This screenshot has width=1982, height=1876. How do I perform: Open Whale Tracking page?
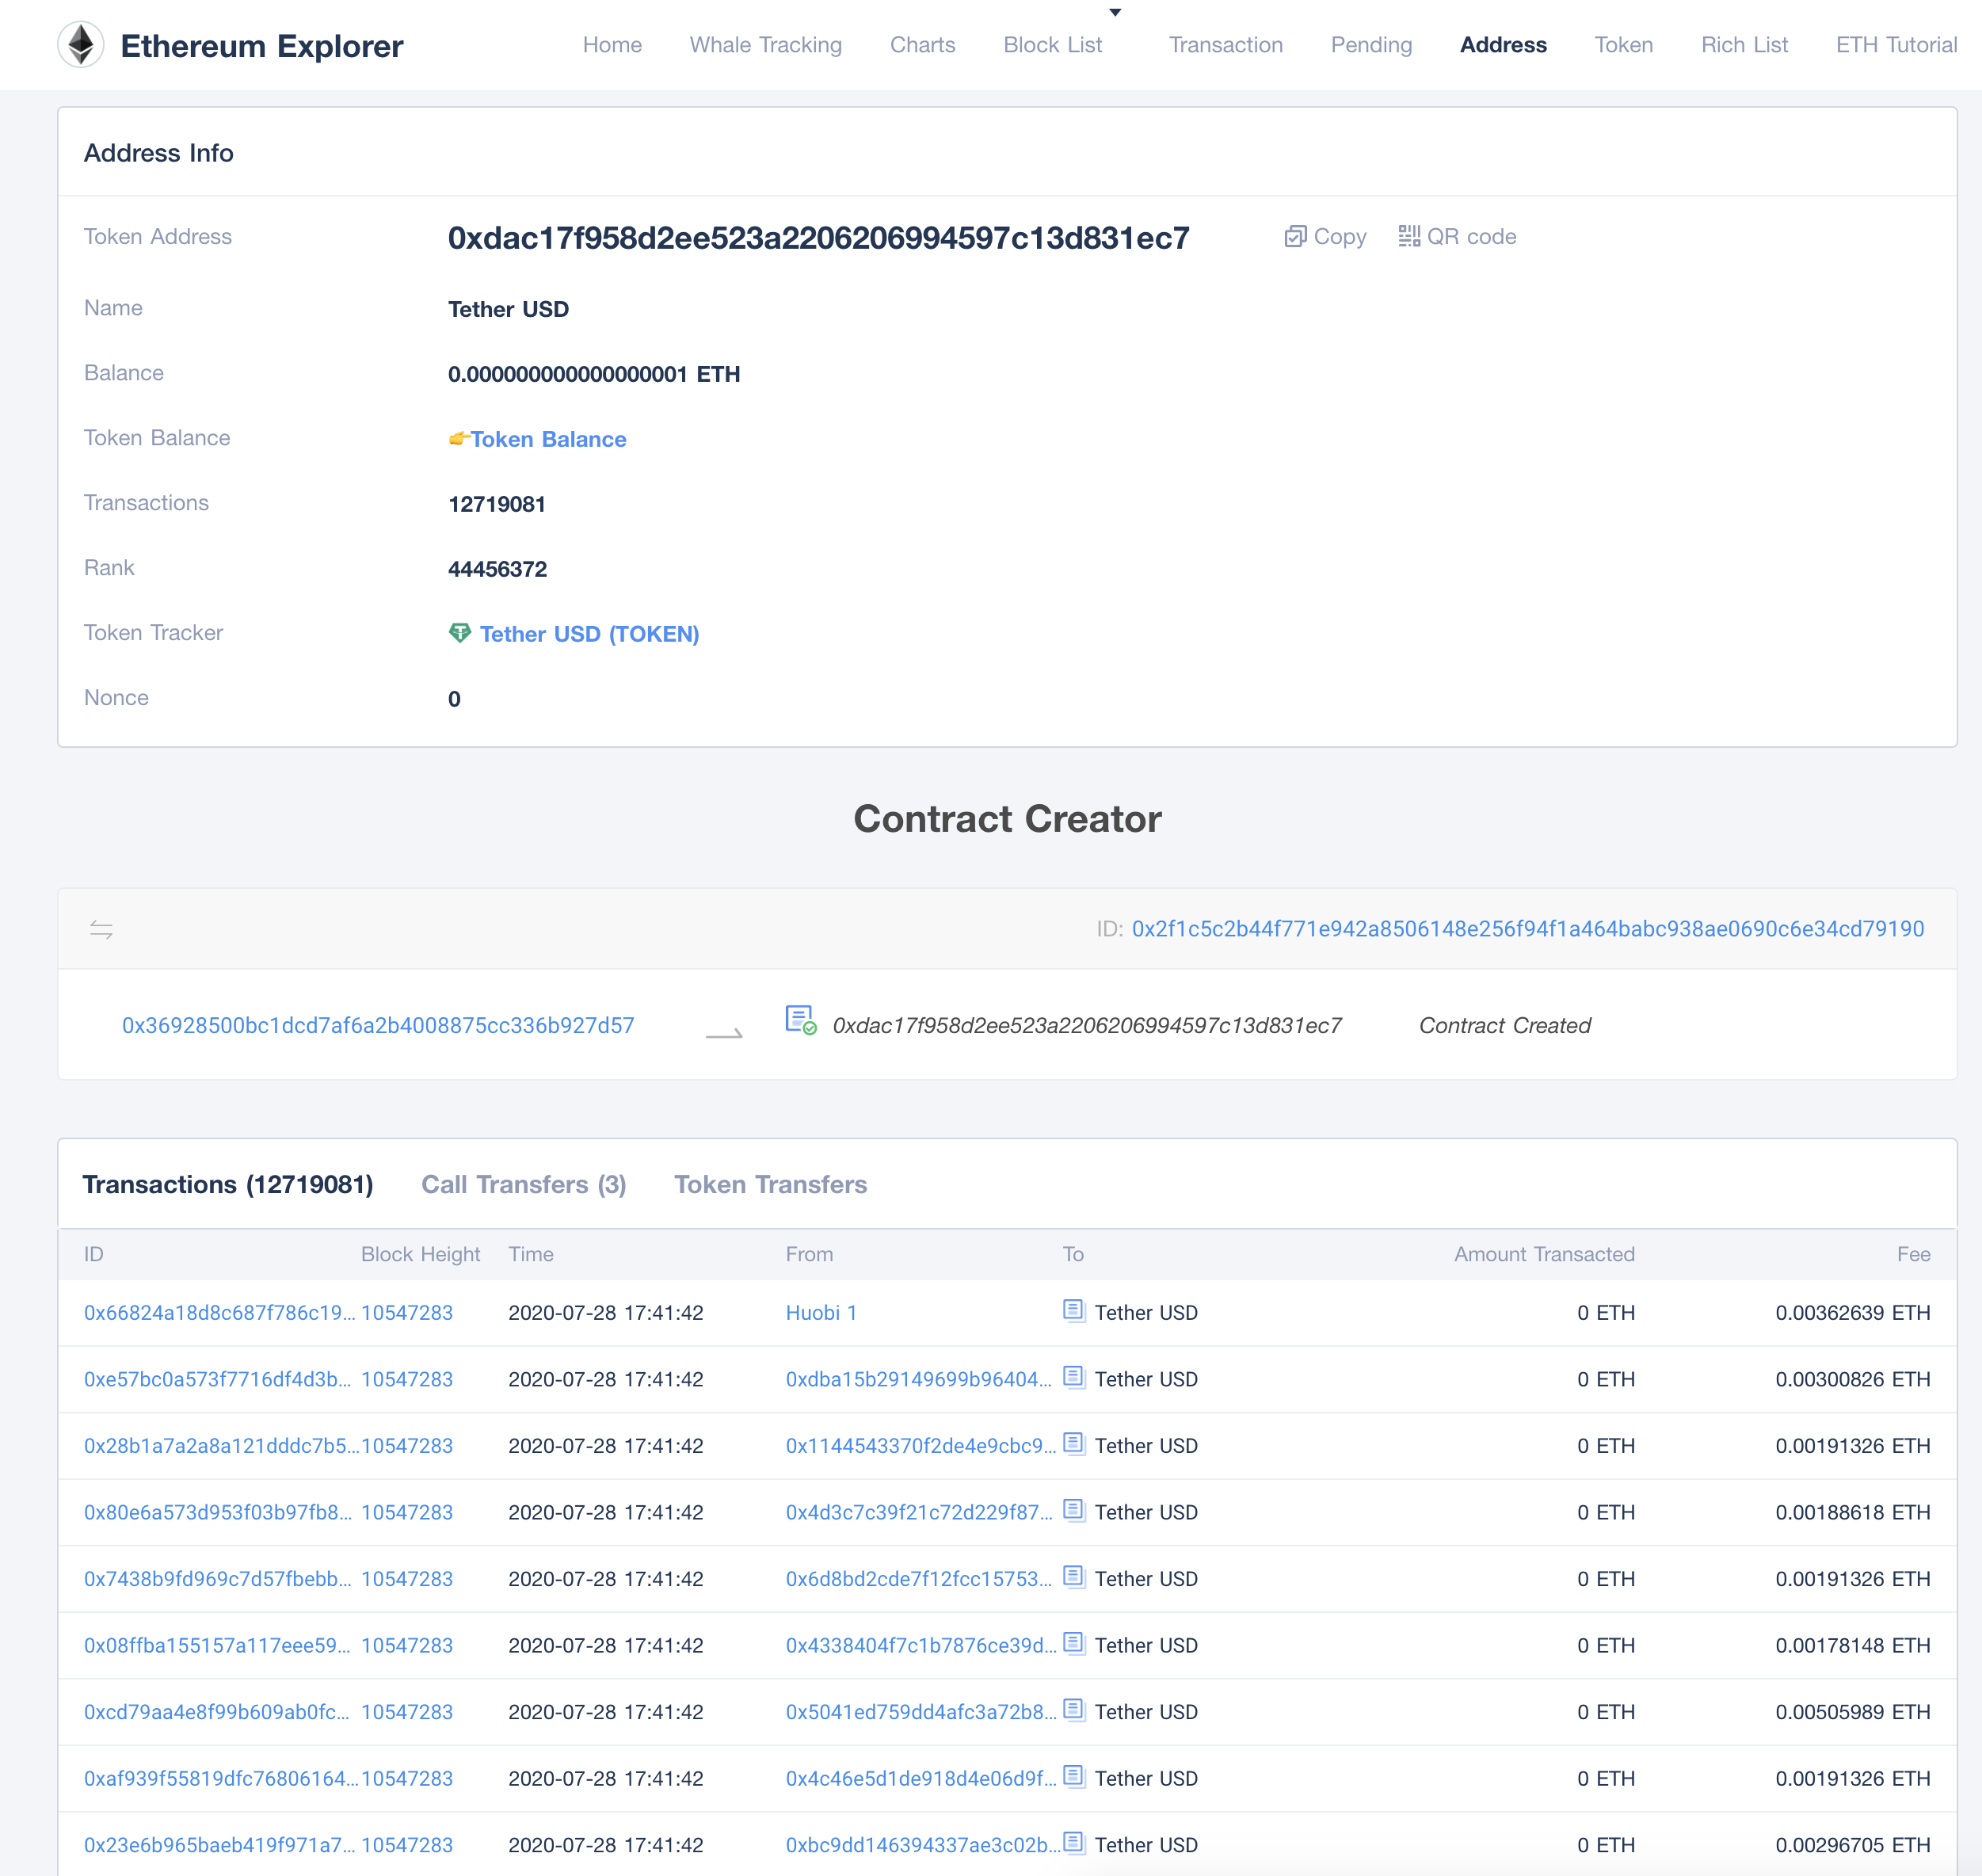click(x=766, y=45)
